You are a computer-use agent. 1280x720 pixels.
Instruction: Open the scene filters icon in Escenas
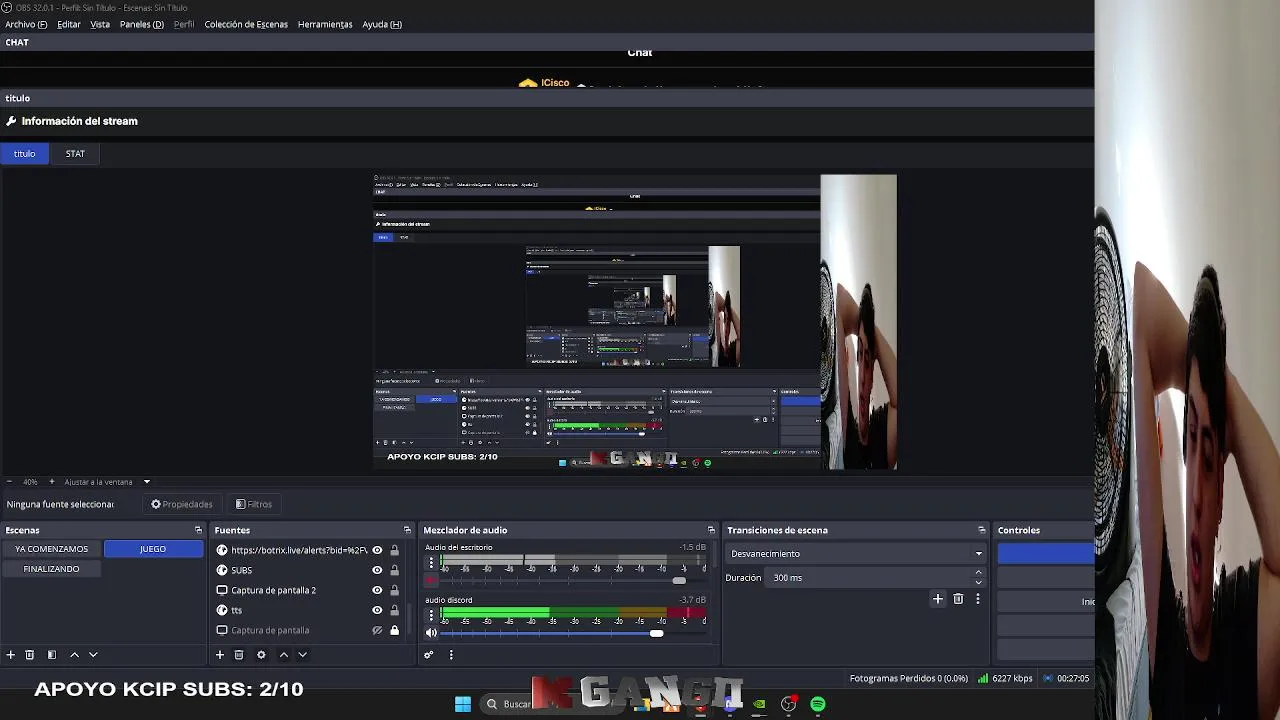[x=51, y=655]
